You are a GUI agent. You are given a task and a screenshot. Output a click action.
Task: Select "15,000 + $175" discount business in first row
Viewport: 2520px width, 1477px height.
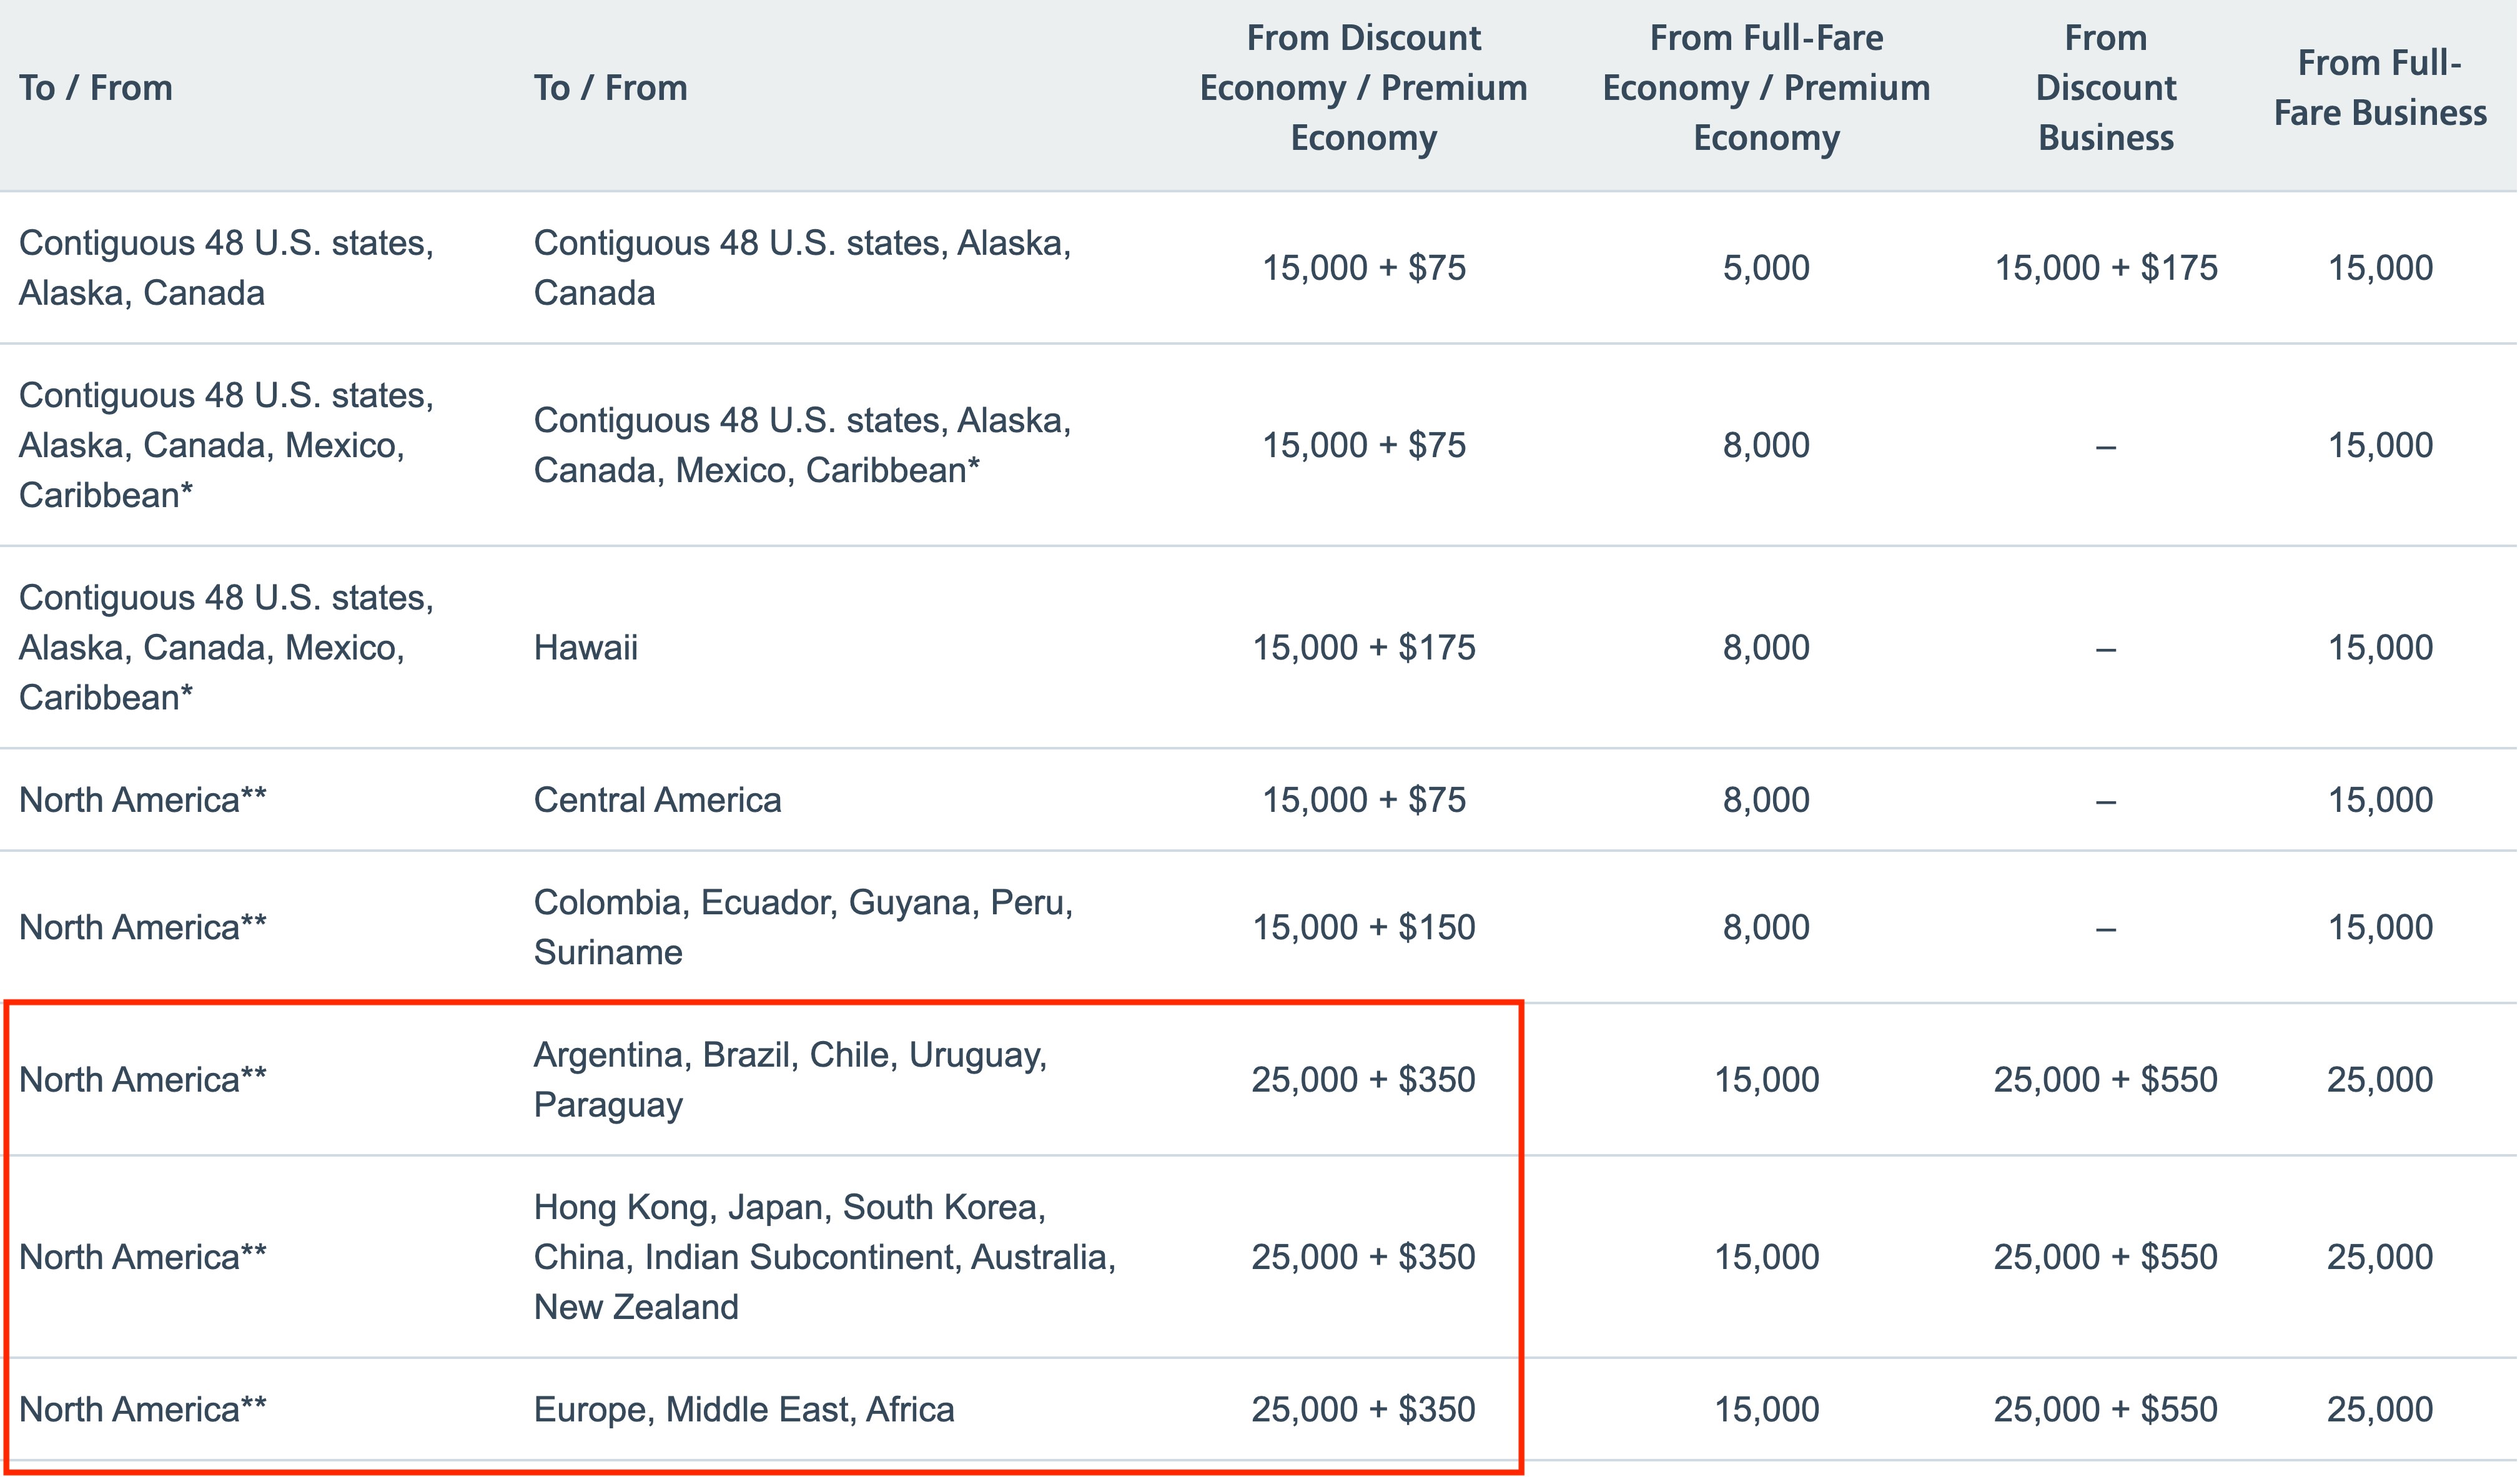(2106, 268)
